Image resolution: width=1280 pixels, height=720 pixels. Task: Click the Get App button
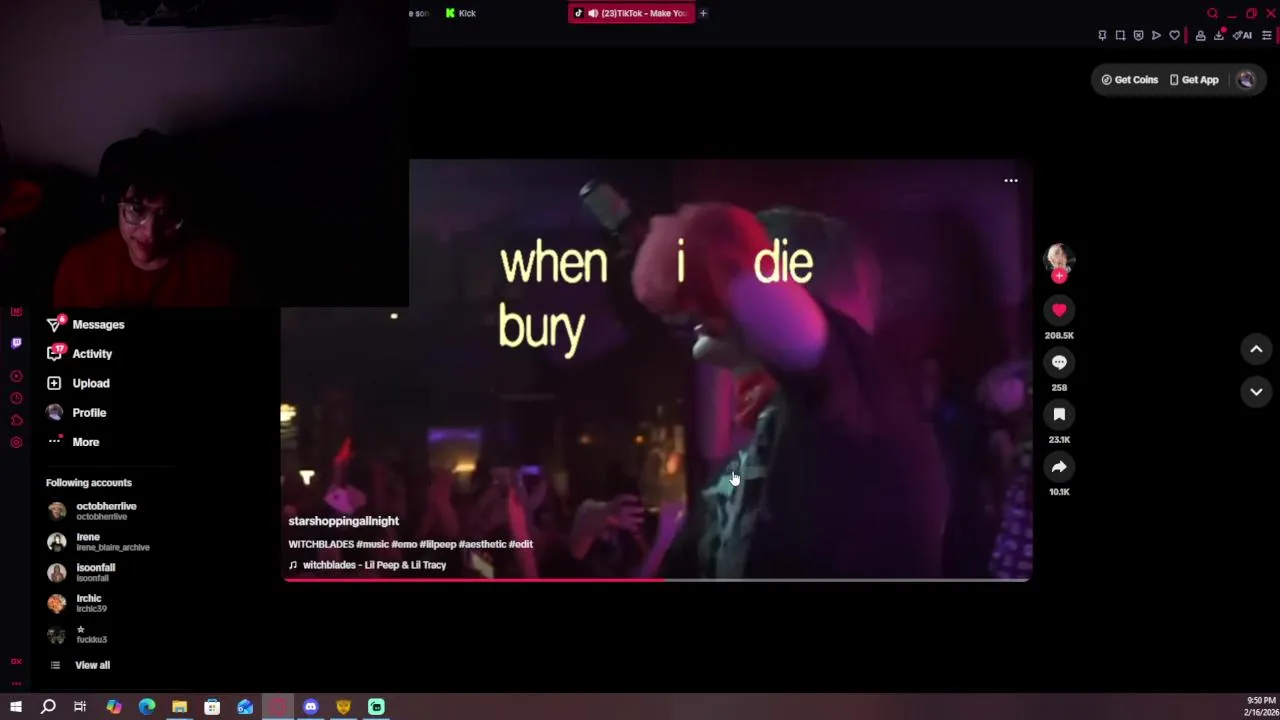pos(1194,80)
